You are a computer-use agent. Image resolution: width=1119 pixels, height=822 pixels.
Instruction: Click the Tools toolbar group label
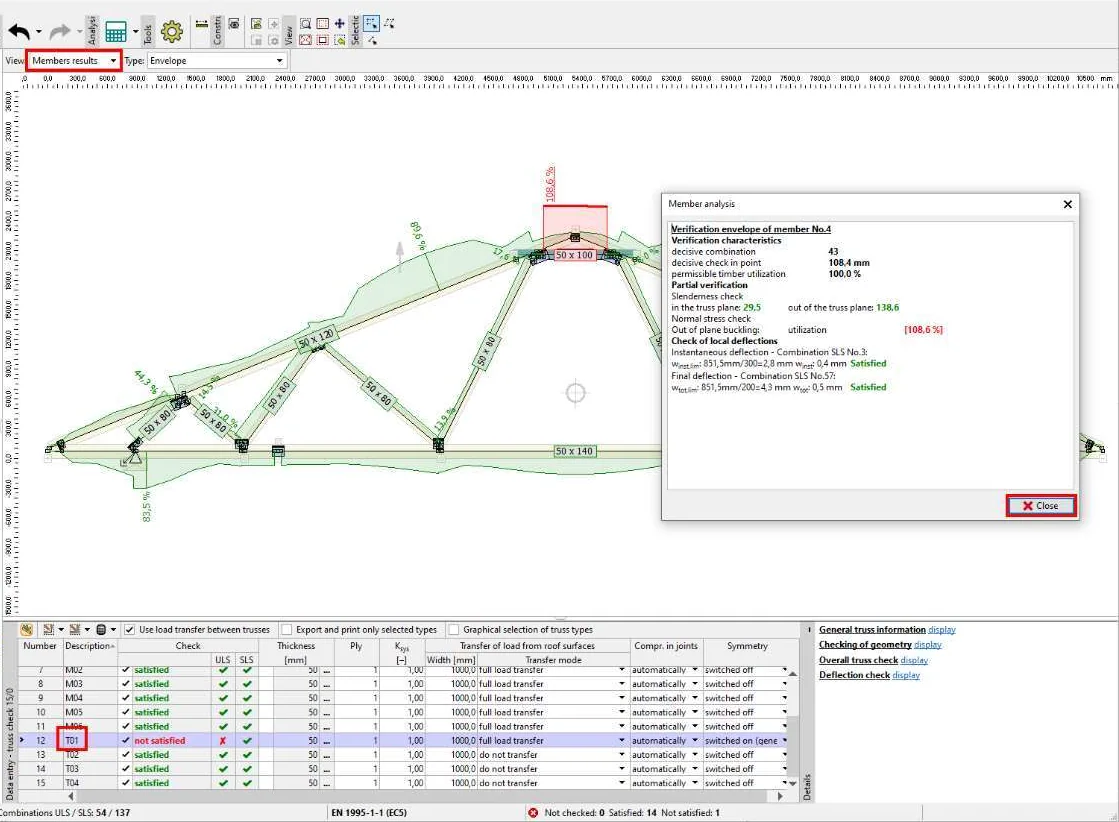click(148, 31)
